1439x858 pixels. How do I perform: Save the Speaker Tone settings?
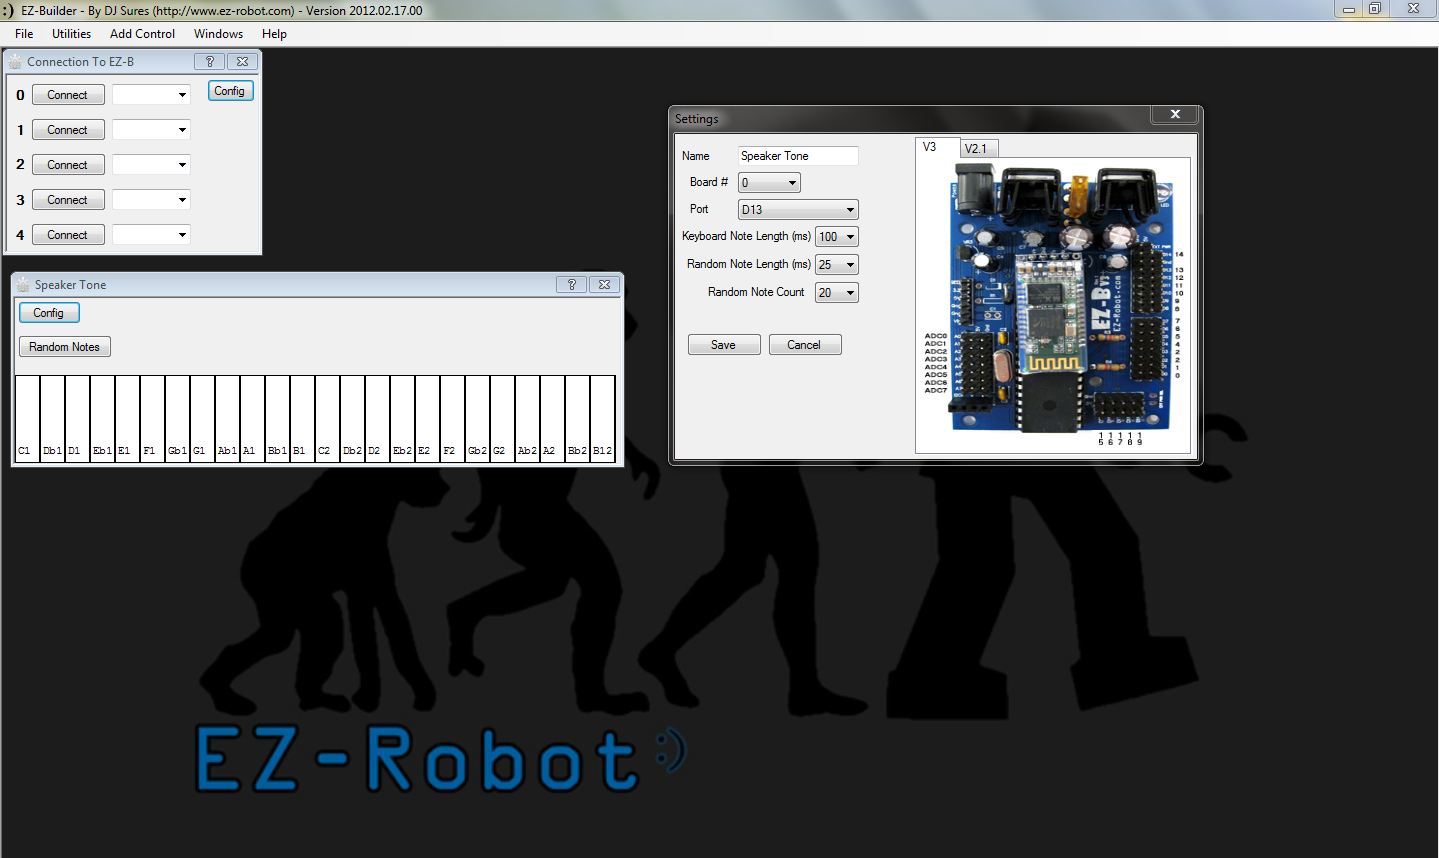click(x=724, y=345)
